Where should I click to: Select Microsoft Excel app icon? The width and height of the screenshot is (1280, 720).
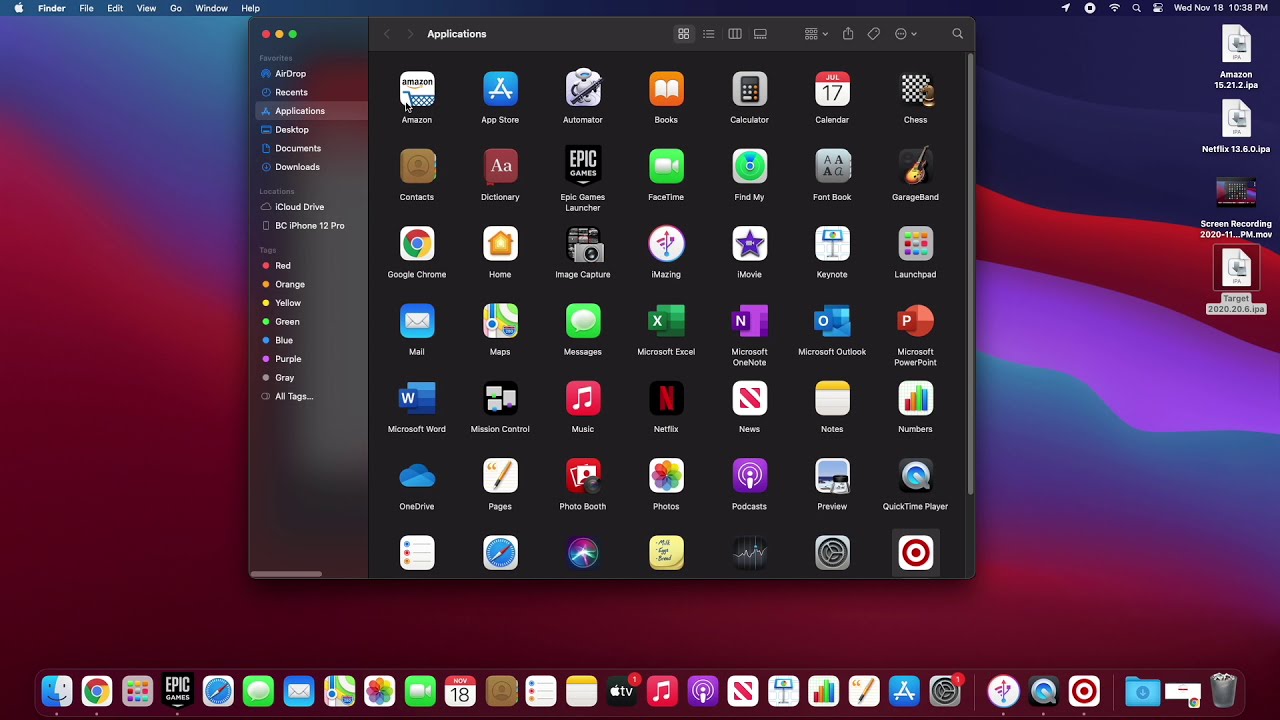tap(666, 321)
